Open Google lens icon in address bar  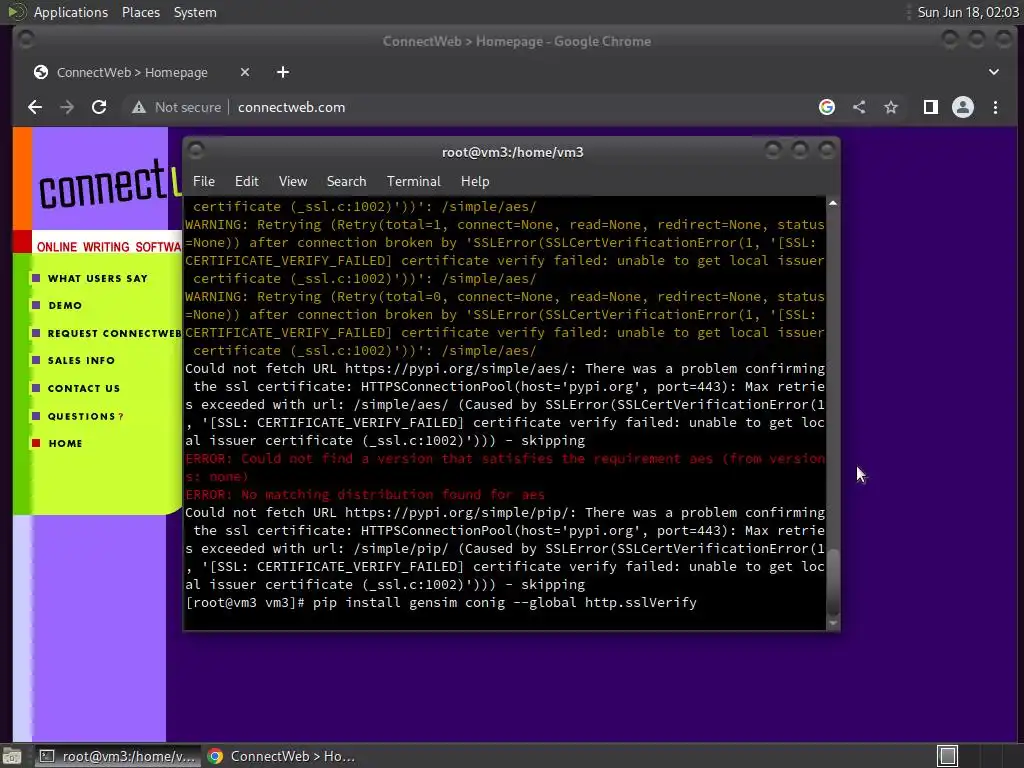pyautogui.click(x=827, y=107)
